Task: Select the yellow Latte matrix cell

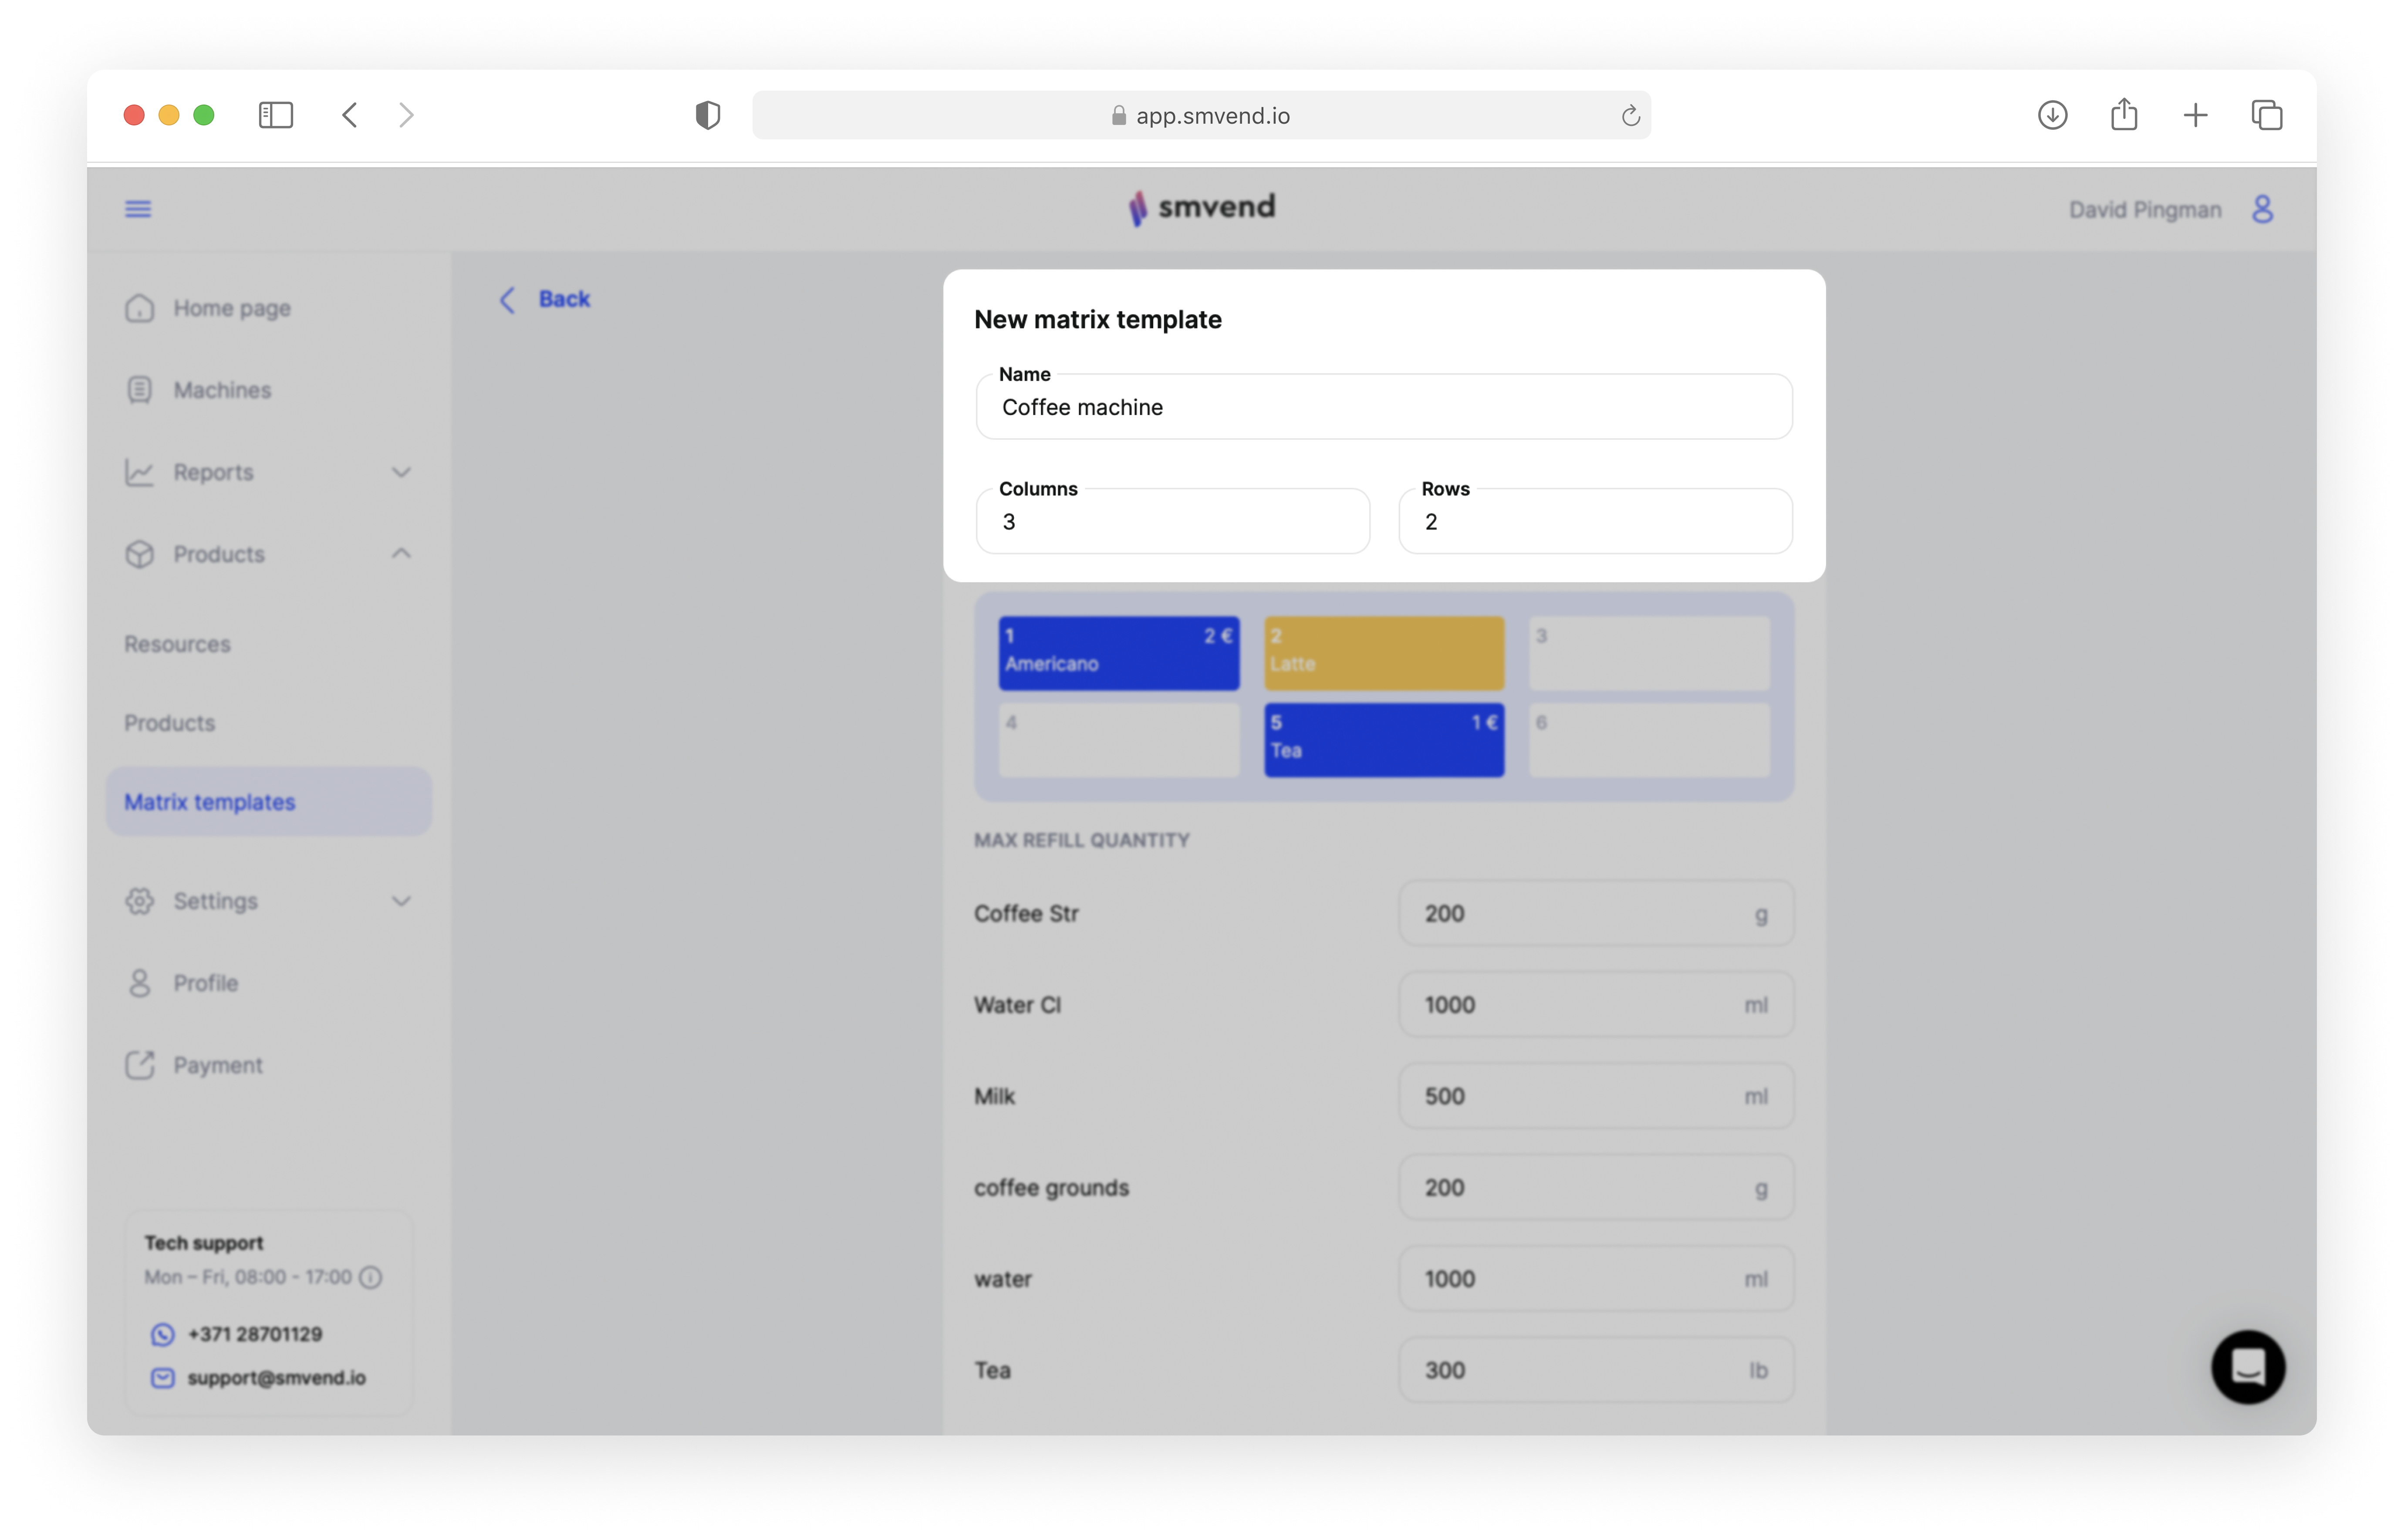Action: [x=1383, y=653]
